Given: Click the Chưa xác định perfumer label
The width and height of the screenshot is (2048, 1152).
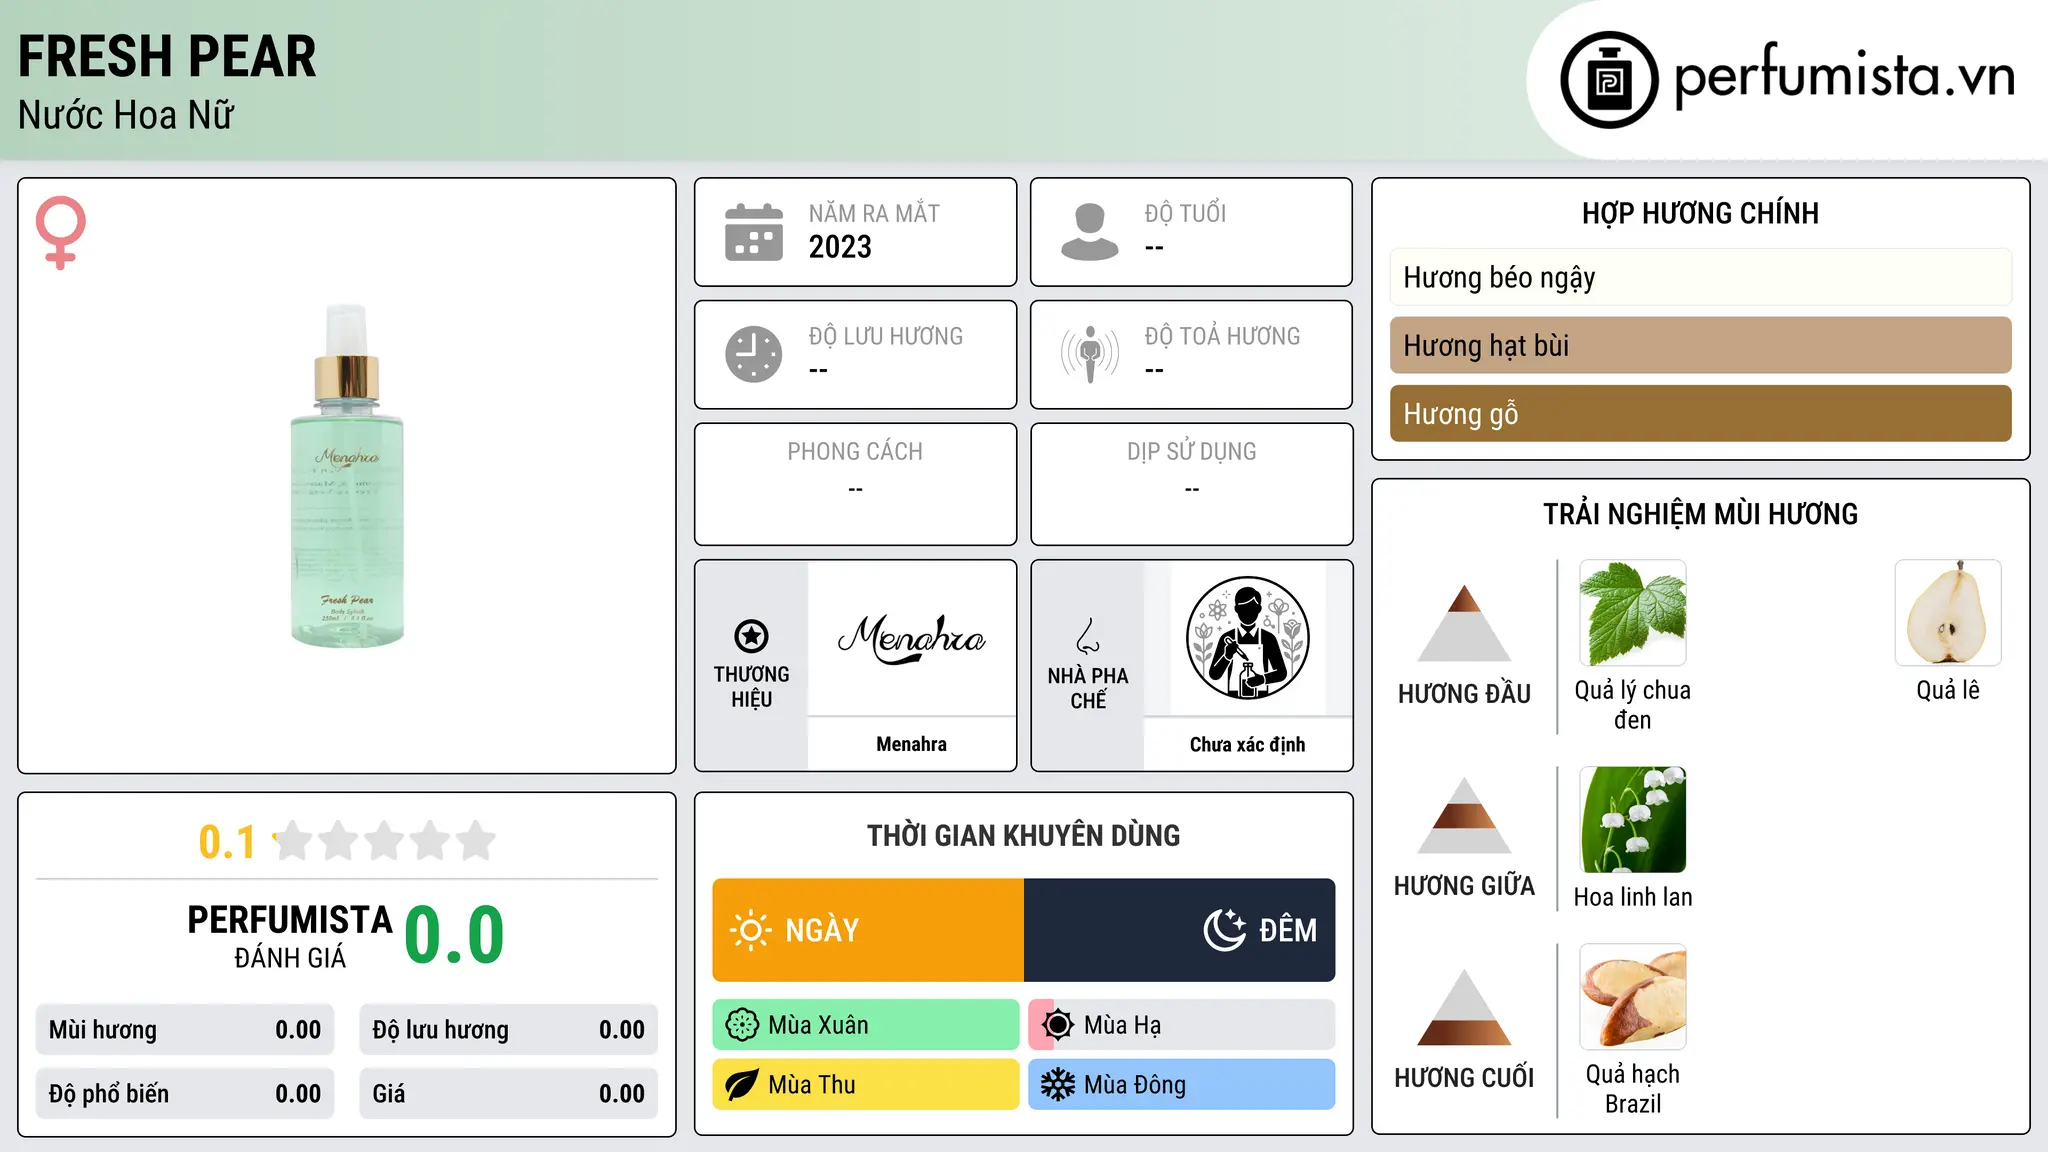Looking at the screenshot, I should pos(1247,744).
